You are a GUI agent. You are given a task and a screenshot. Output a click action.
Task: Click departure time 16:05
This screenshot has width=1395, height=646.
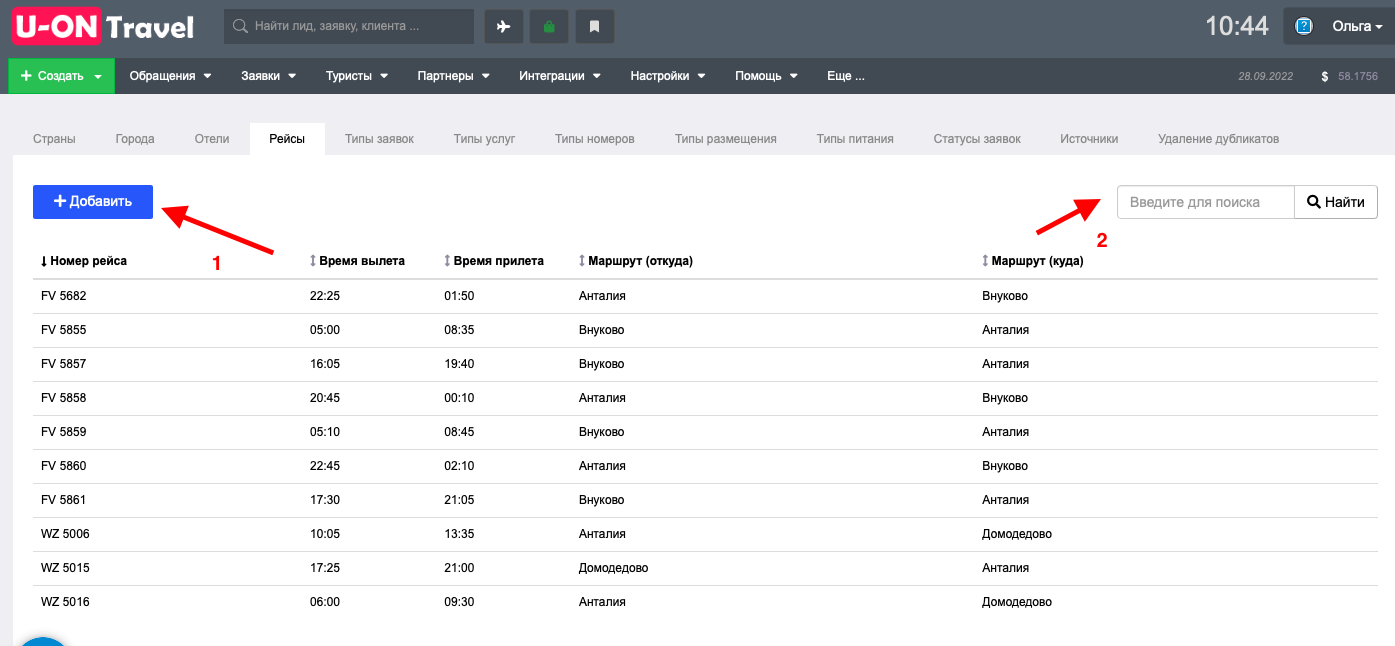(x=325, y=364)
